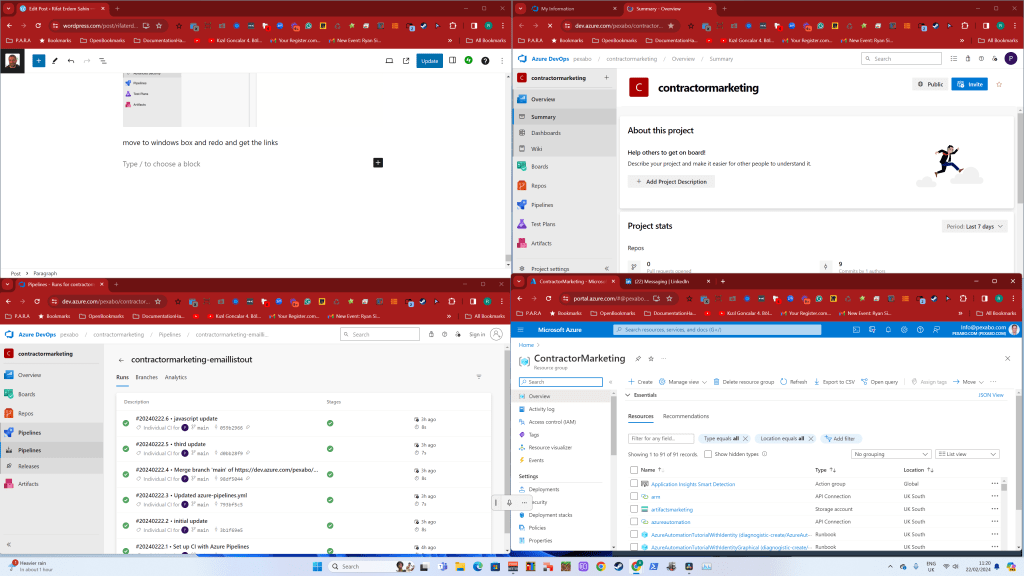Open post in new tab icon in WordPress
The image size is (1024, 576).
point(406,61)
